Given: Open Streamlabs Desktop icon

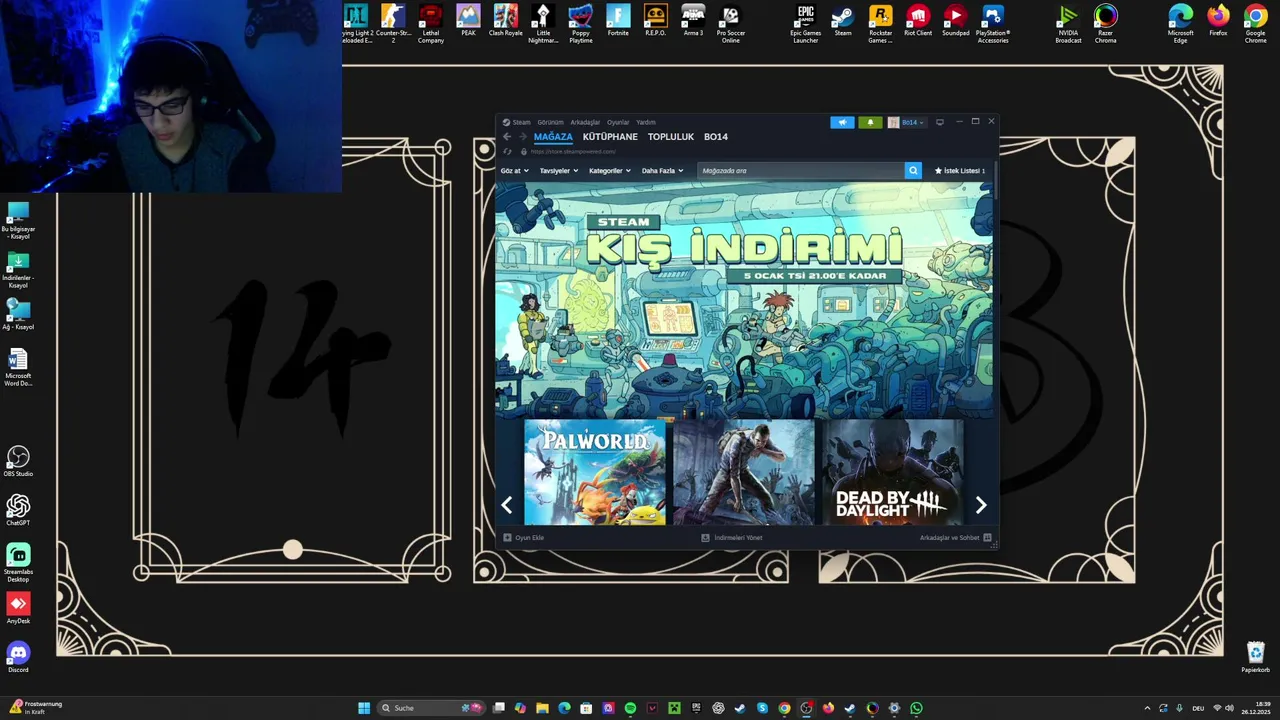Looking at the screenshot, I should pyautogui.click(x=18, y=563).
